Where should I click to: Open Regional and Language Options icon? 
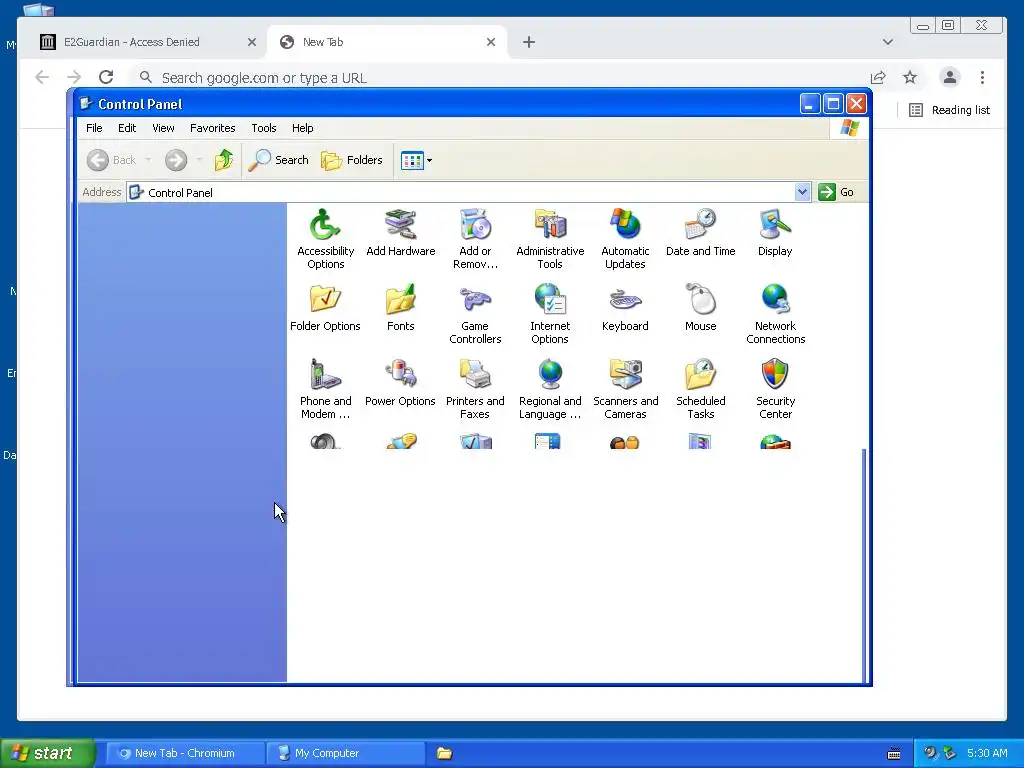pos(550,389)
